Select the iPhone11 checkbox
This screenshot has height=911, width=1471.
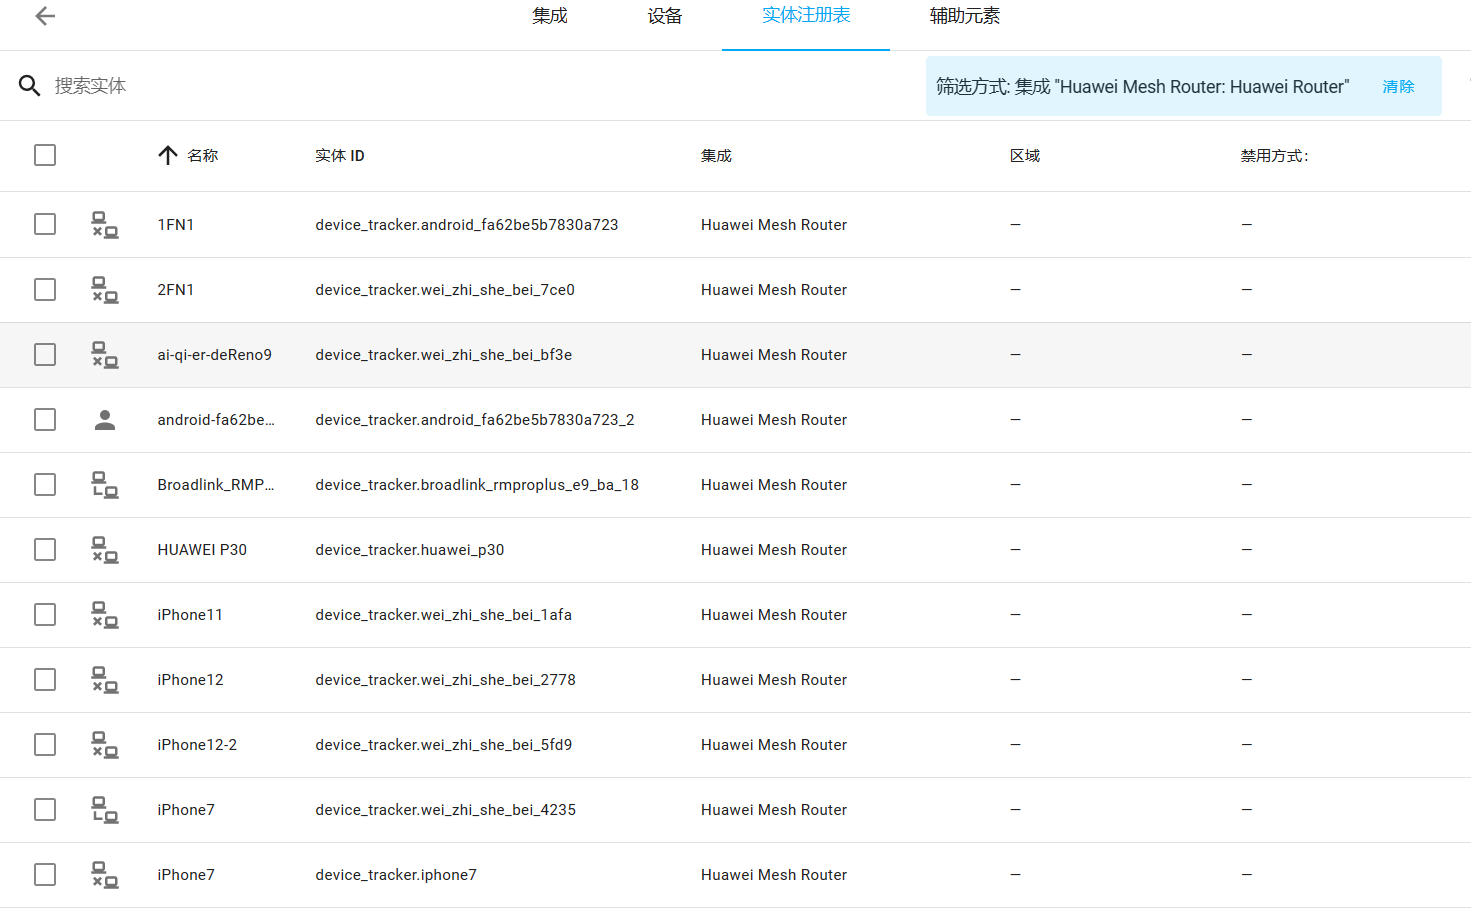pos(45,614)
